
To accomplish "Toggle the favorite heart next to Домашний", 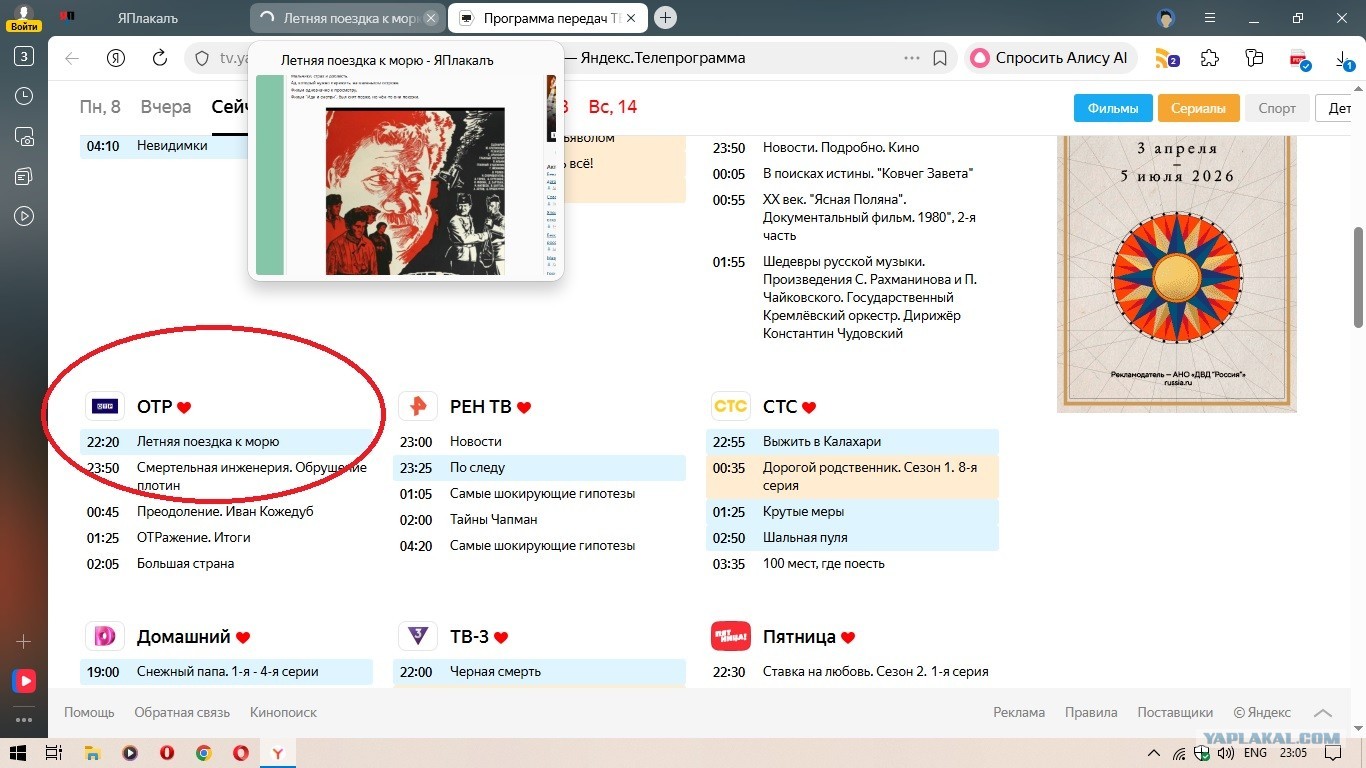I will [x=243, y=638].
